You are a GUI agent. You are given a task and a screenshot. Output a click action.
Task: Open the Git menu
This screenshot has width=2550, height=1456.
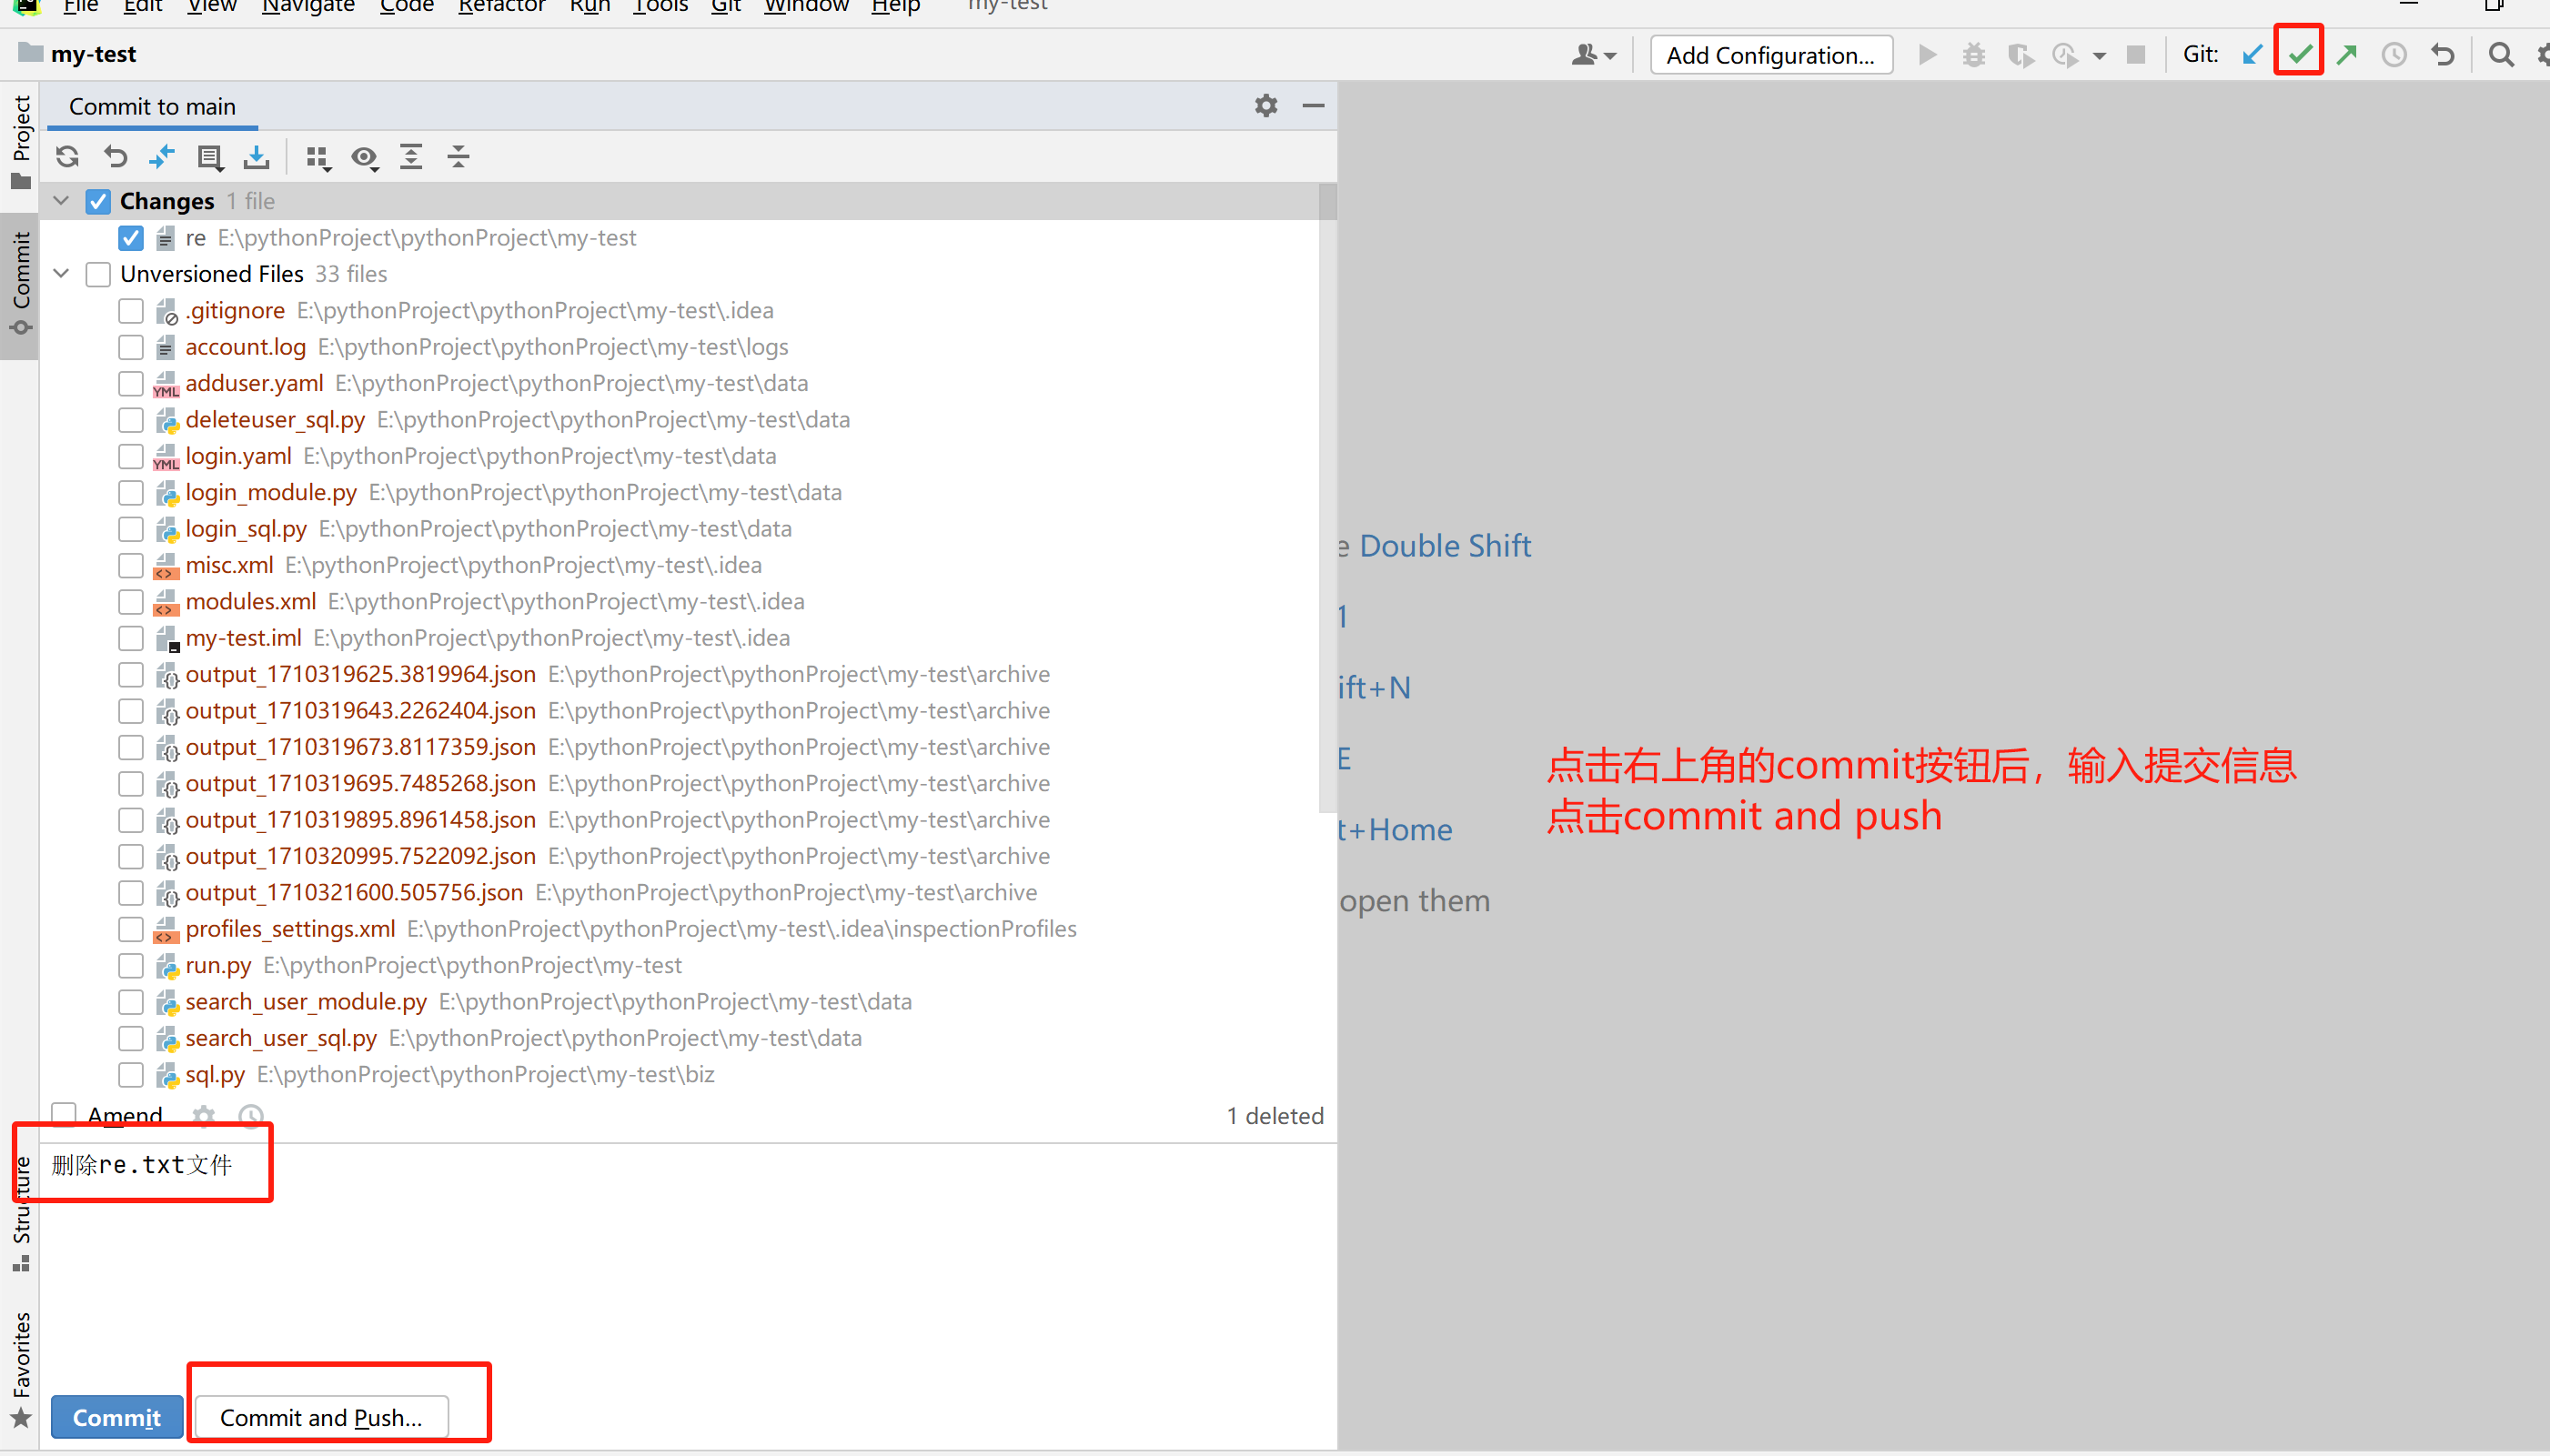[725, 7]
